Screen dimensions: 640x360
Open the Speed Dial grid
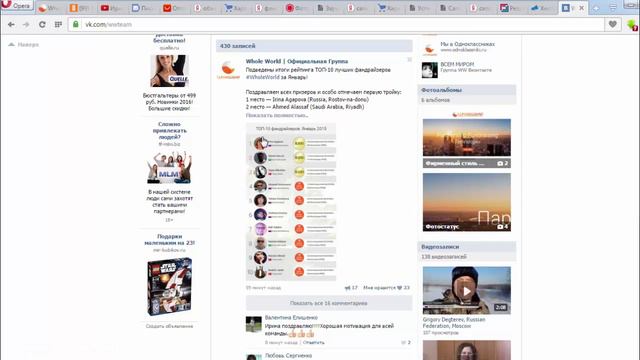pos(58,24)
